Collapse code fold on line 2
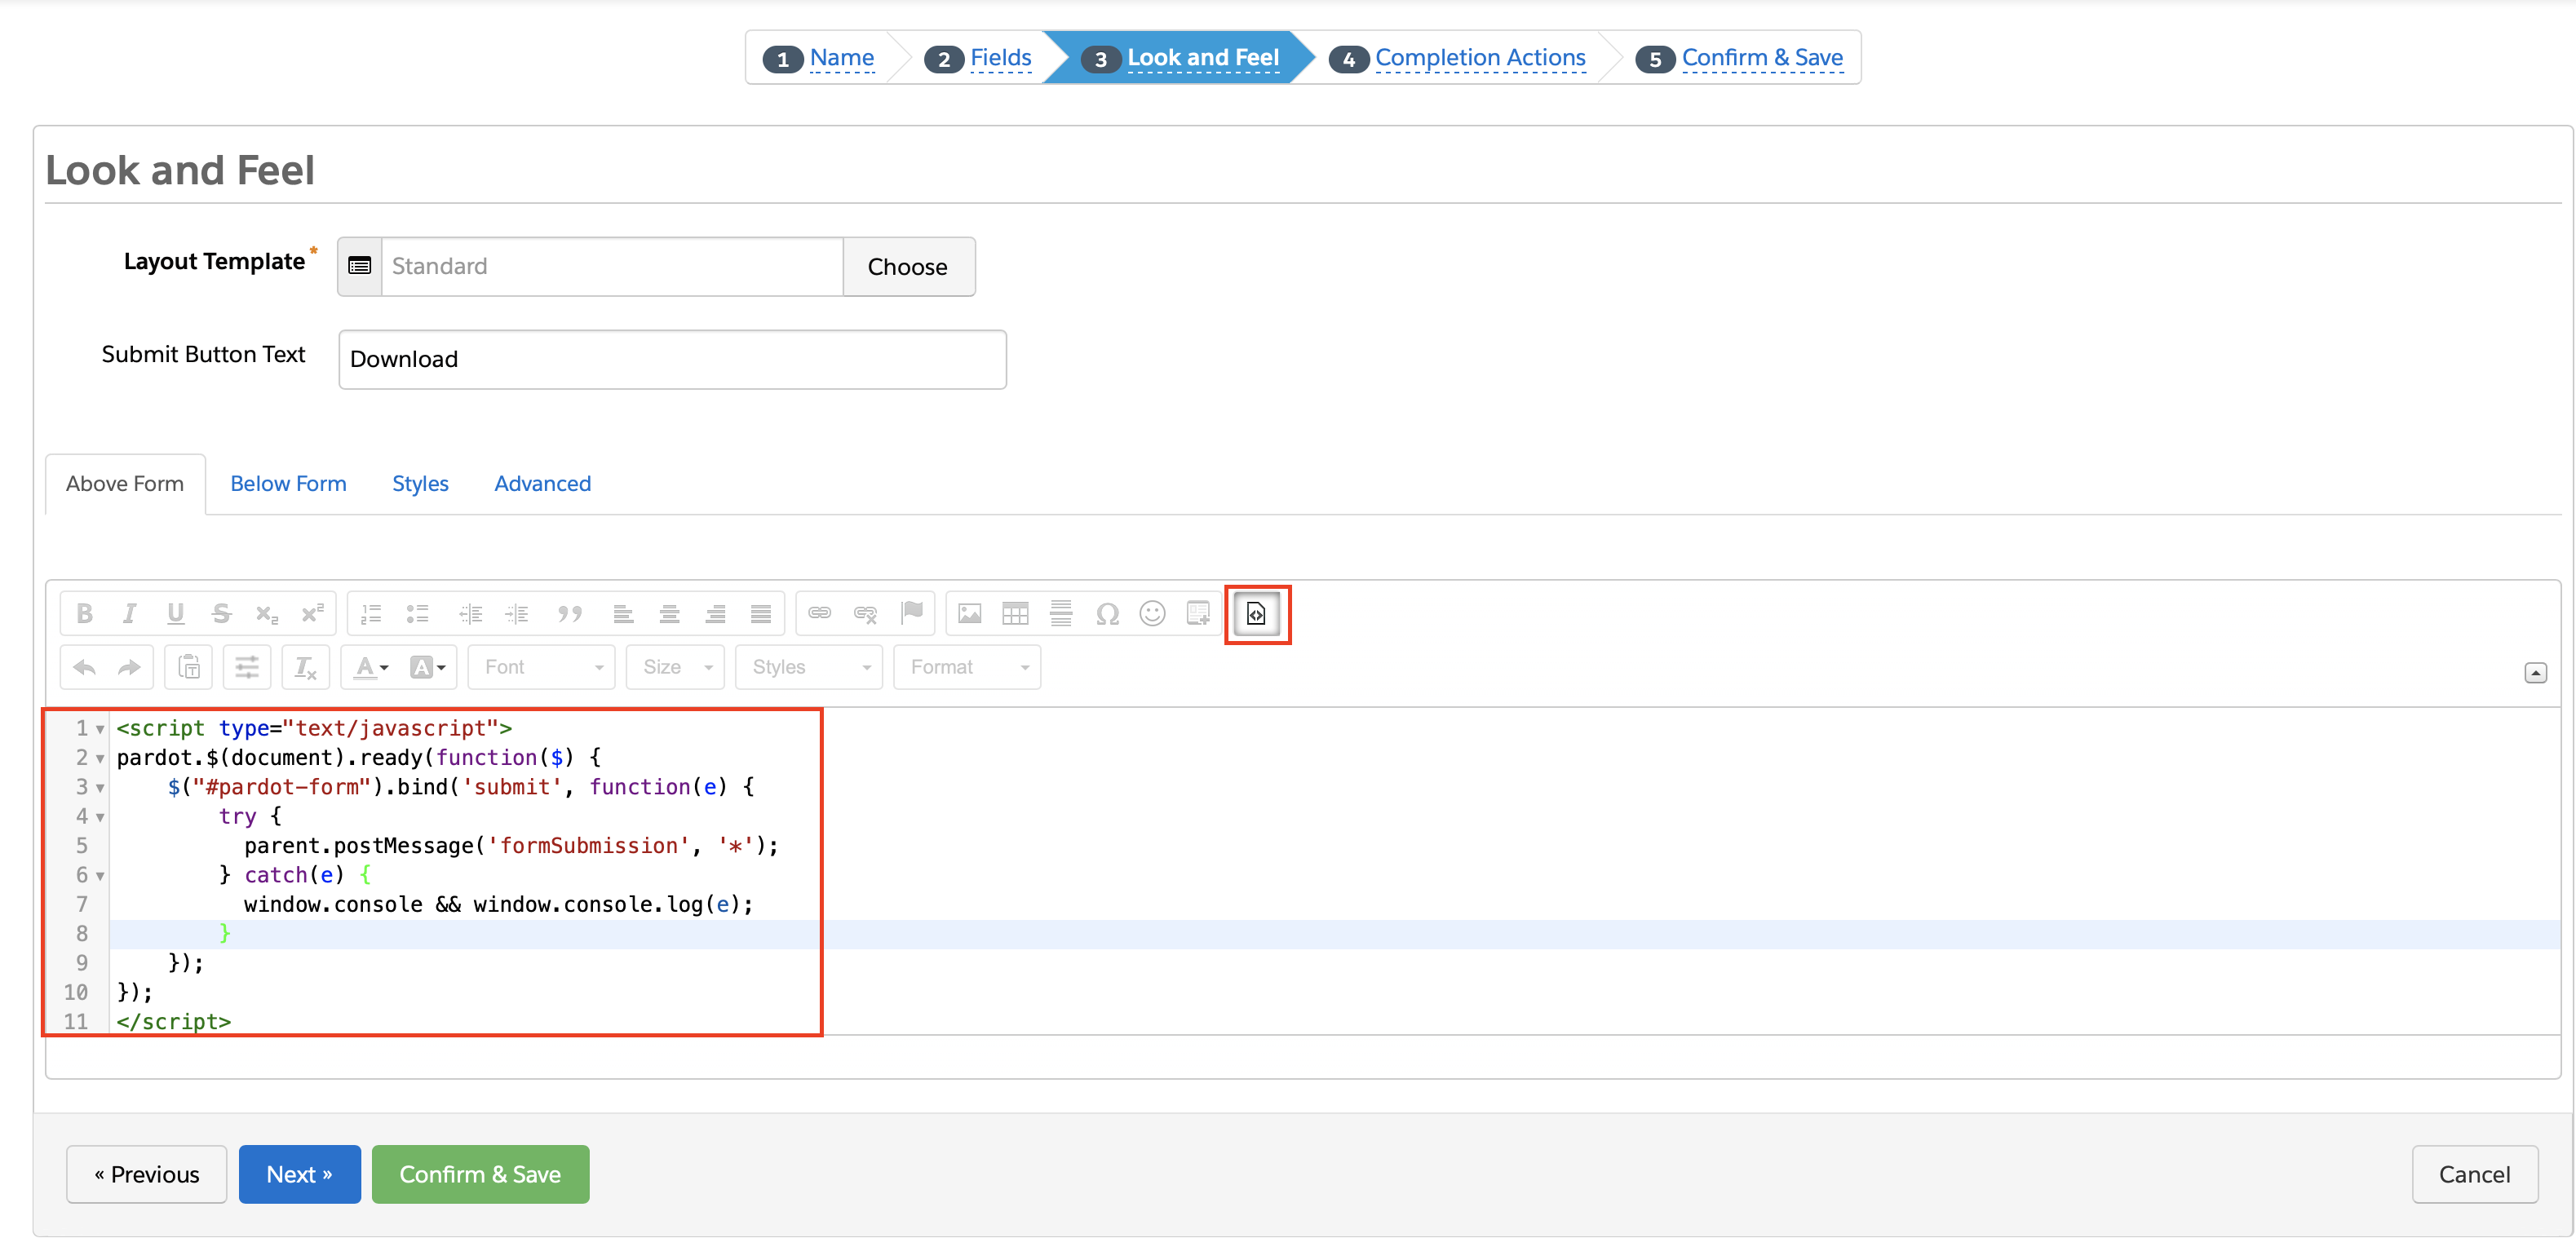2576x1238 pixels. [x=100, y=759]
